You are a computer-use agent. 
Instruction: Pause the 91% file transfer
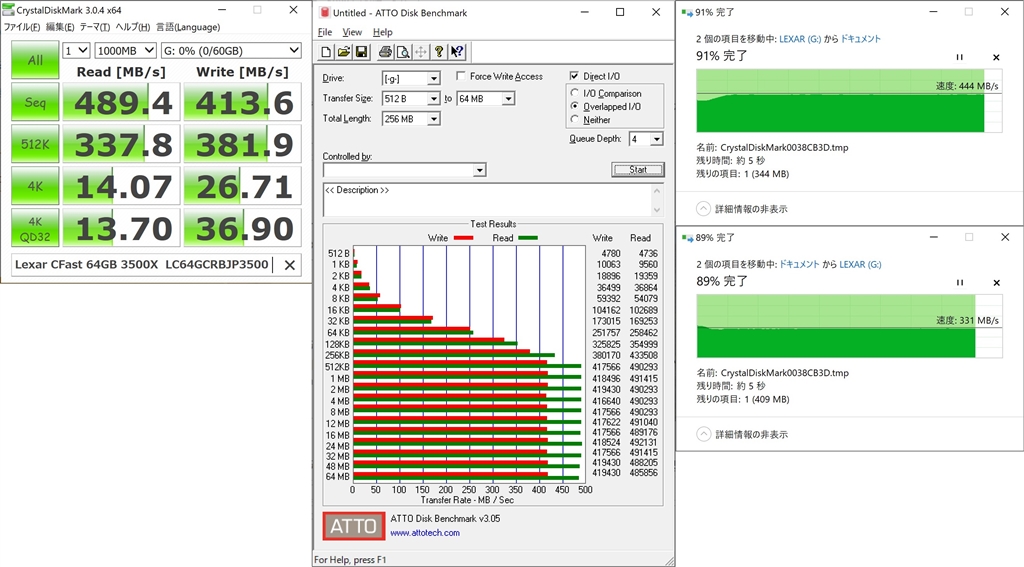click(960, 58)
